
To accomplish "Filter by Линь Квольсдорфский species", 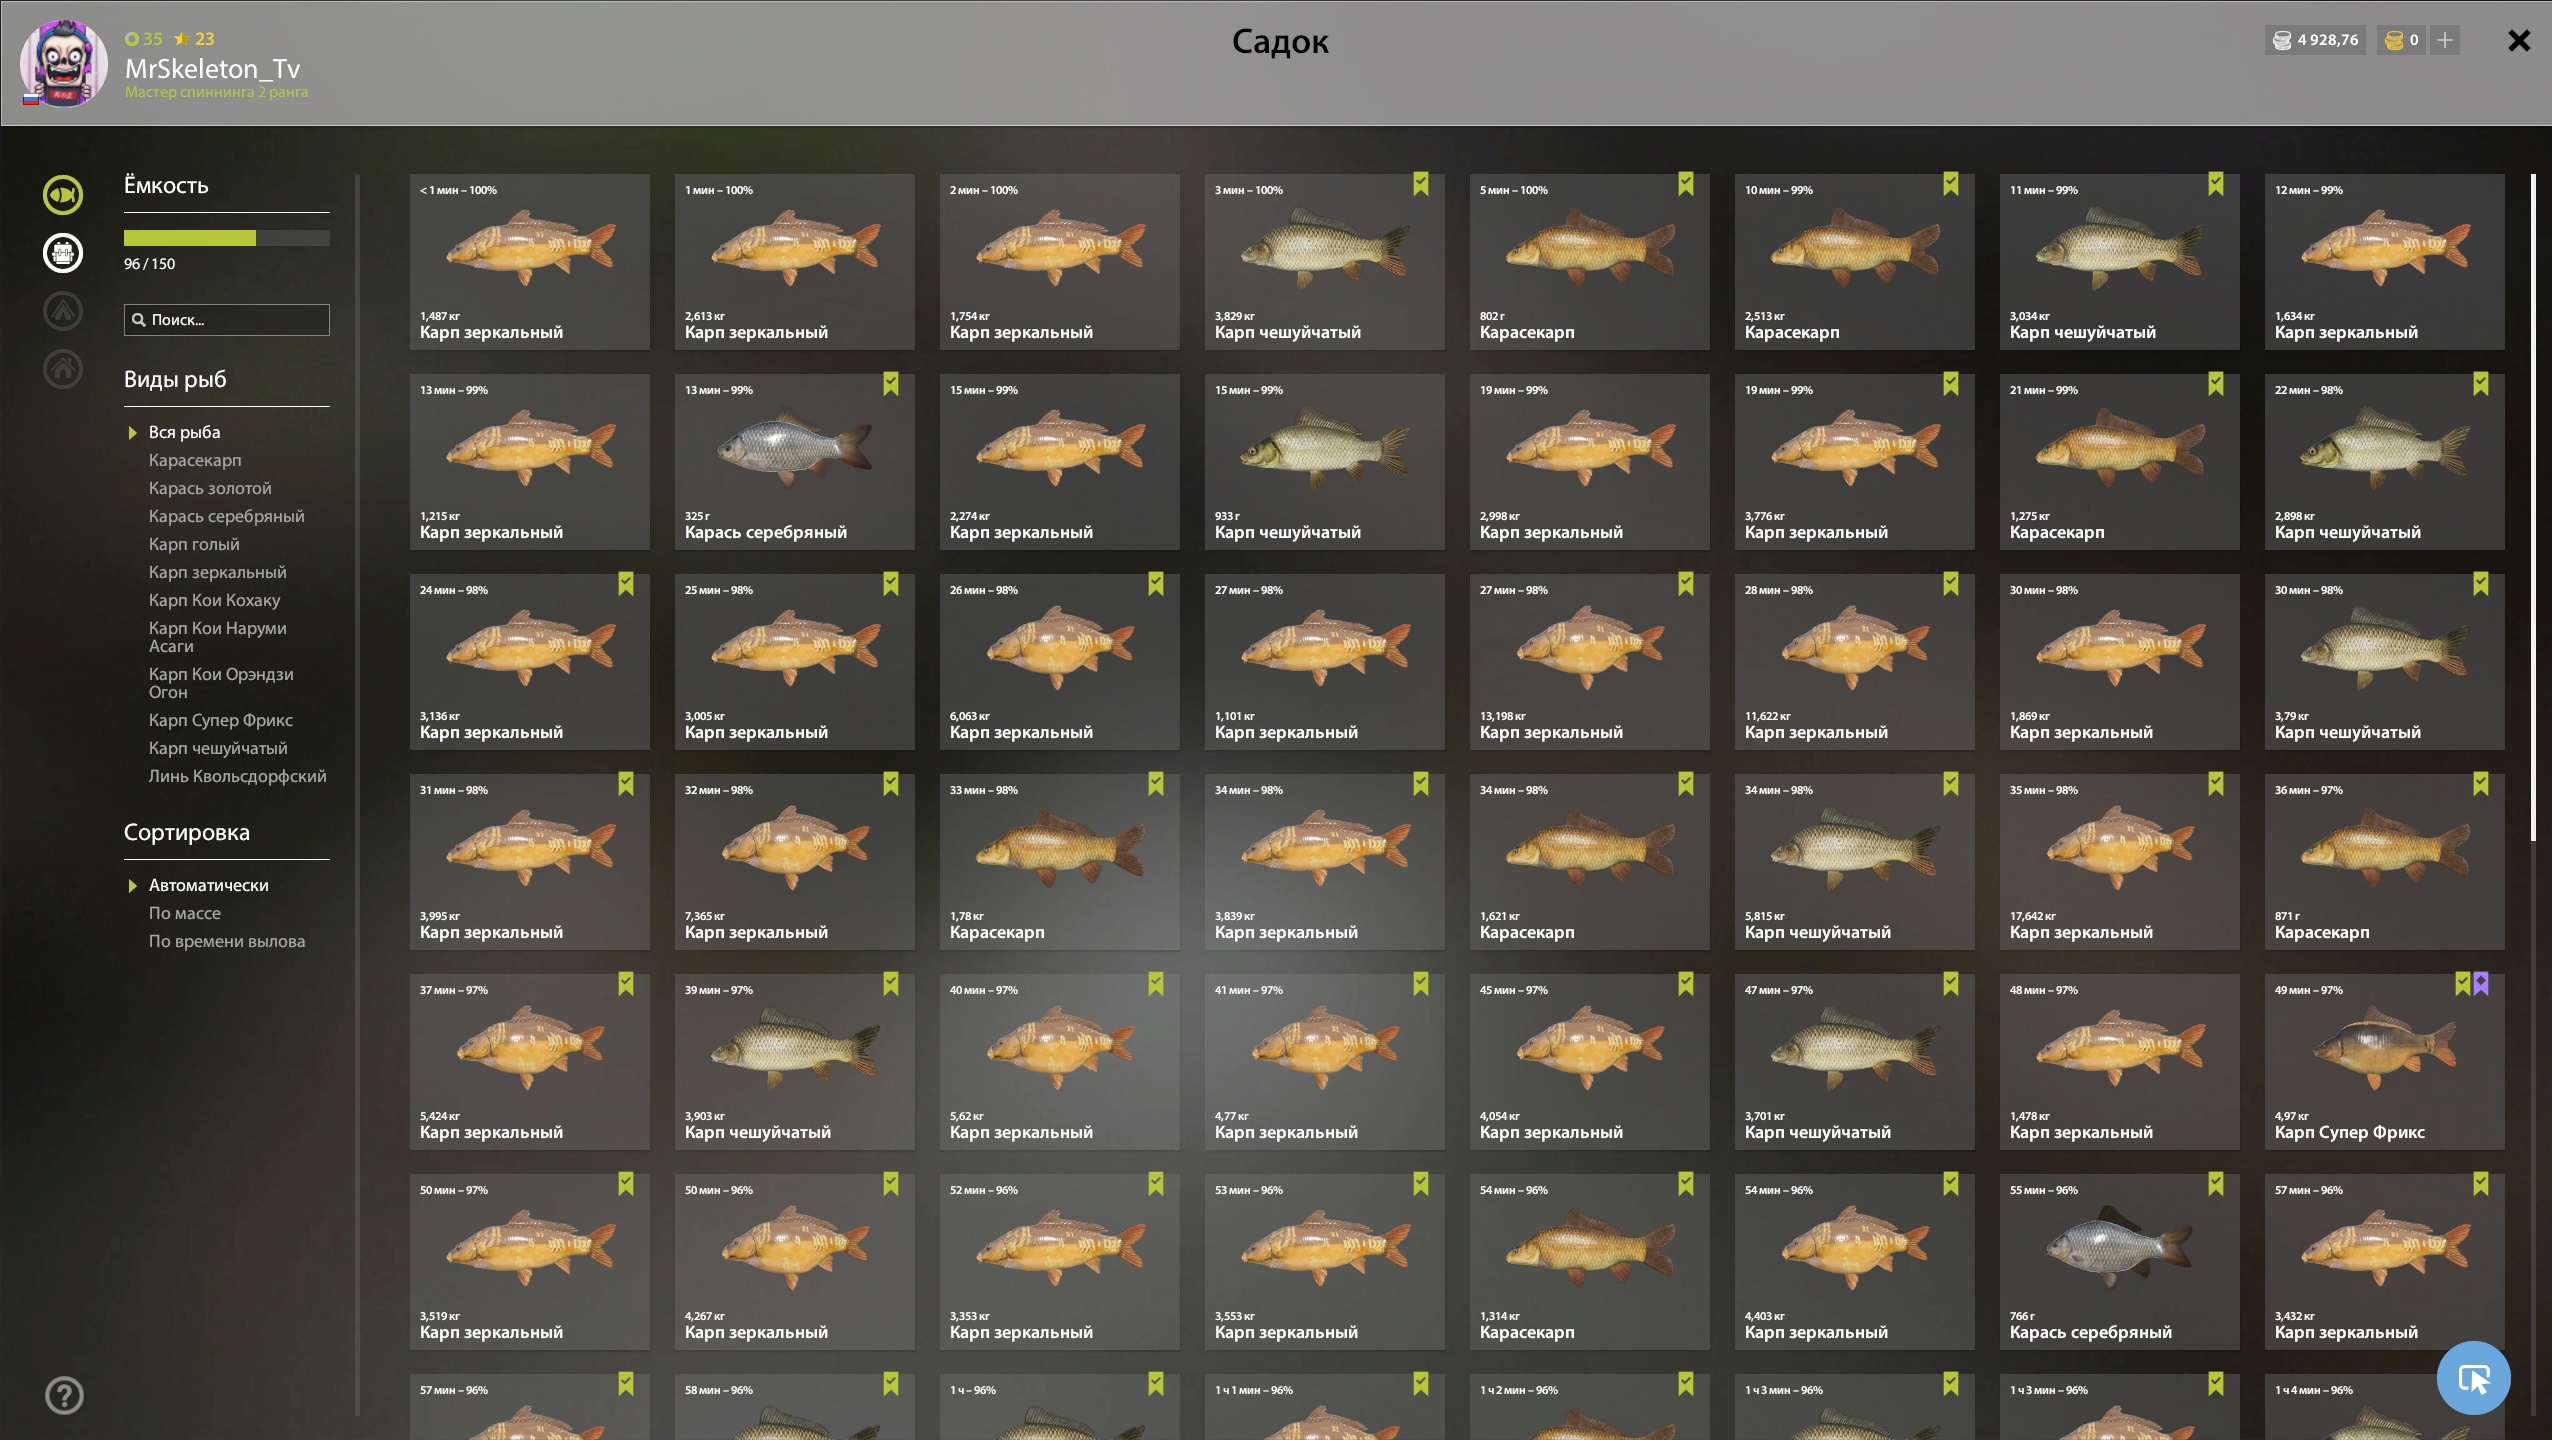I will [x=237, y=776].
